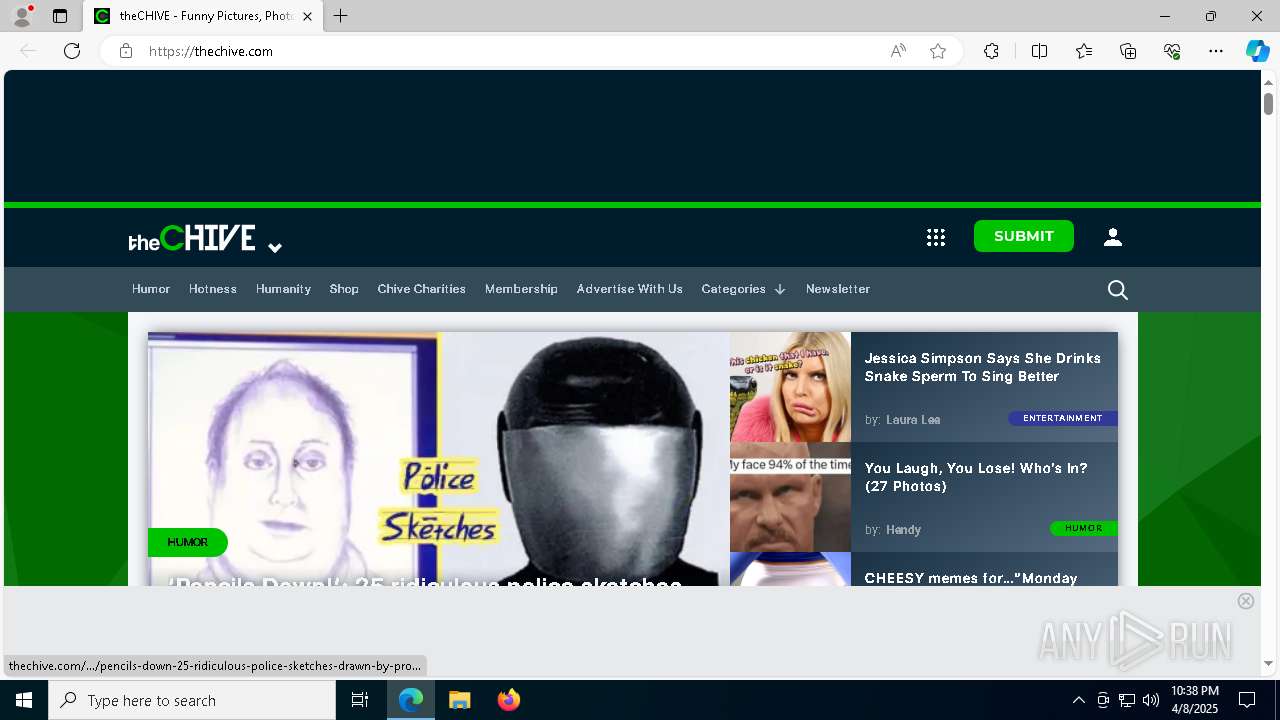
Task: Close the theCHIVE browser tab
Action: point(307,16)
